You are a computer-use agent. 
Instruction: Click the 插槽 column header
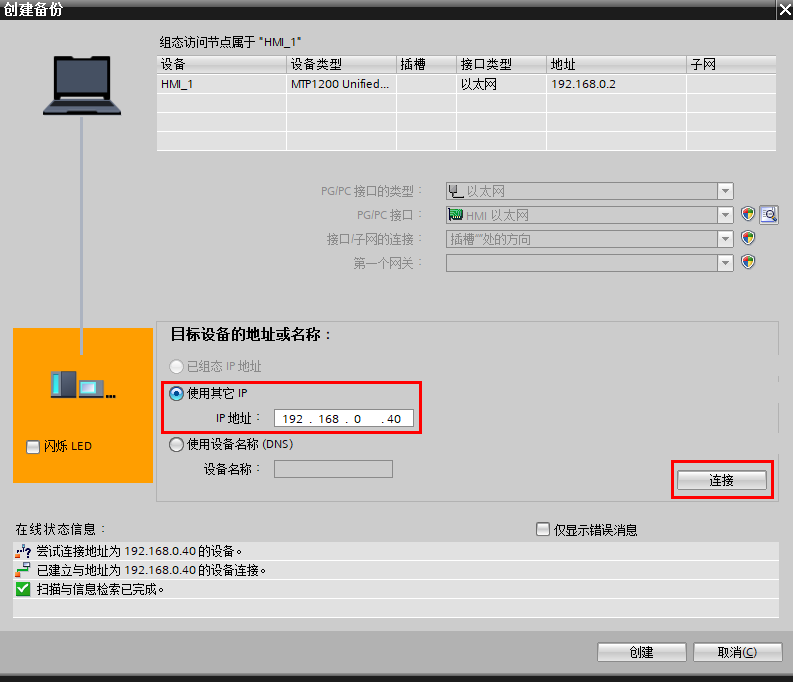426,64
